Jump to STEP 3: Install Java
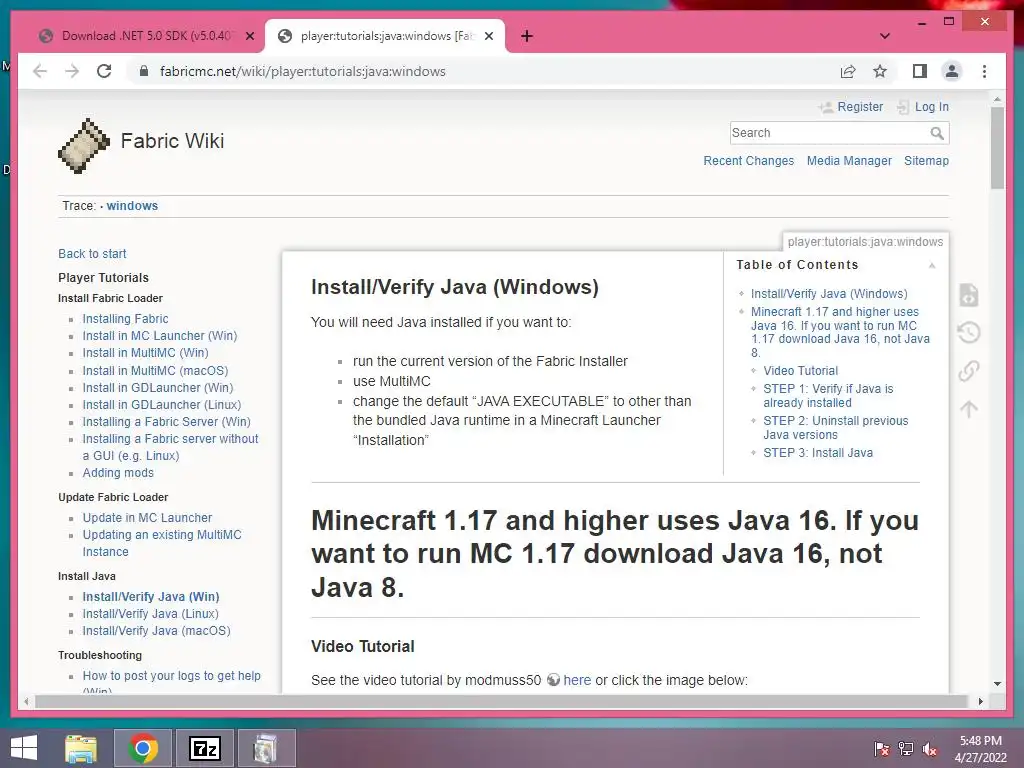1024x768 pixels. click(818, 453)
